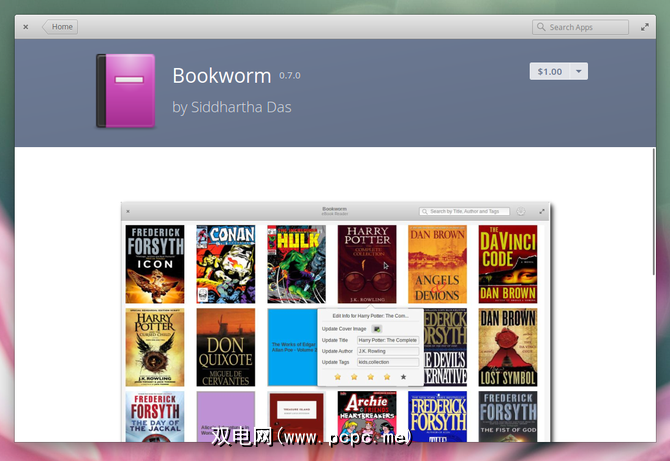This screenshot has width=670, height=461.
Task: Open the price dropdown arrow
Action: coord(579,71)
